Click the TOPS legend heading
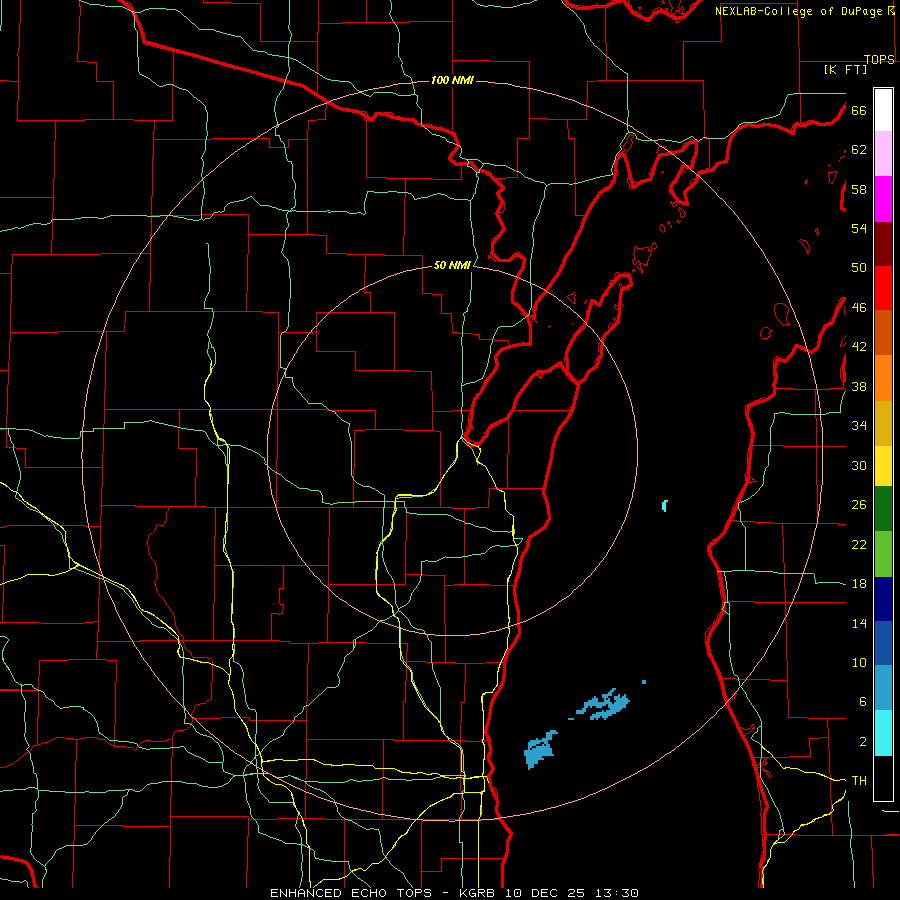The image size is (900, 900). 879,59
